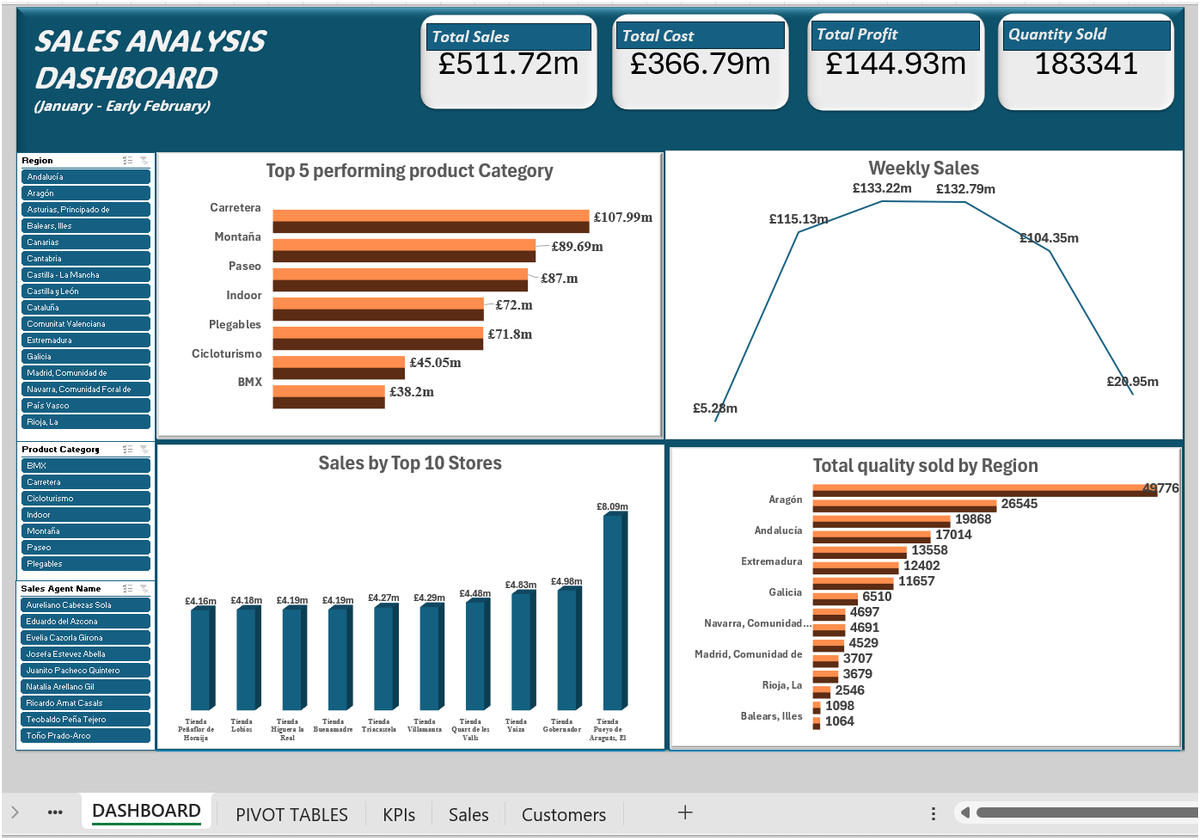This screenshot has width=1200, height=840.
Task: Select the Total Profit KPI card
Action: pyautogui.click(x=895, y=61)
